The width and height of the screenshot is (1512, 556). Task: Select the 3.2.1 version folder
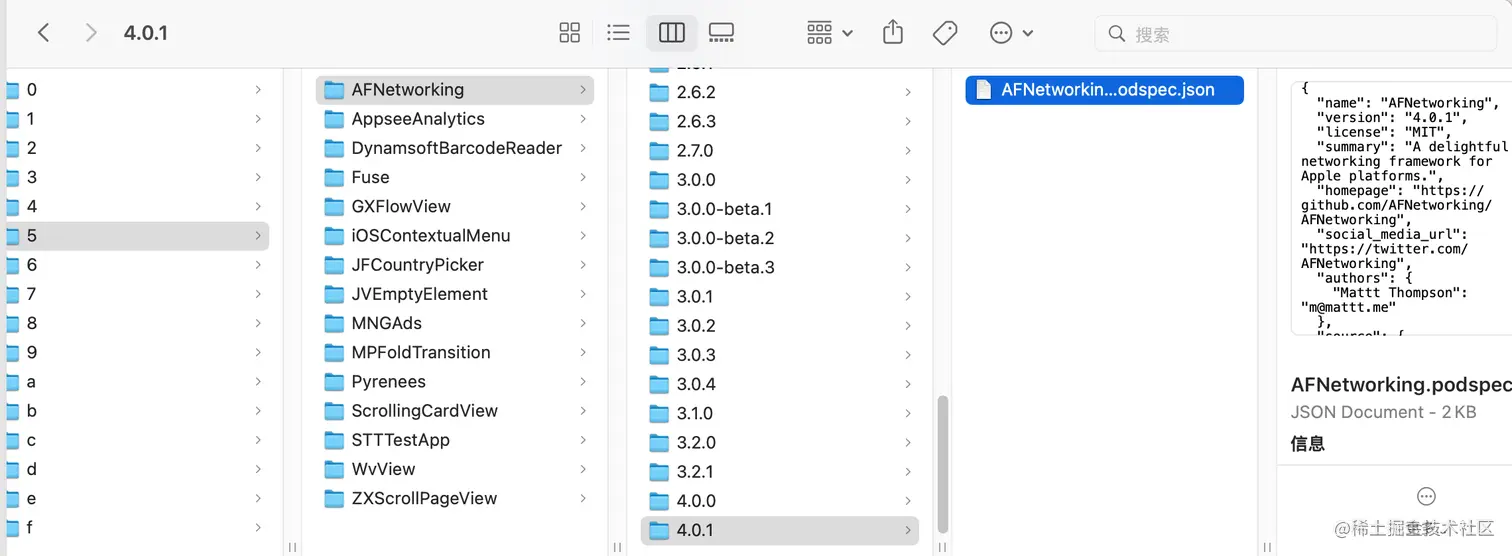780,472
